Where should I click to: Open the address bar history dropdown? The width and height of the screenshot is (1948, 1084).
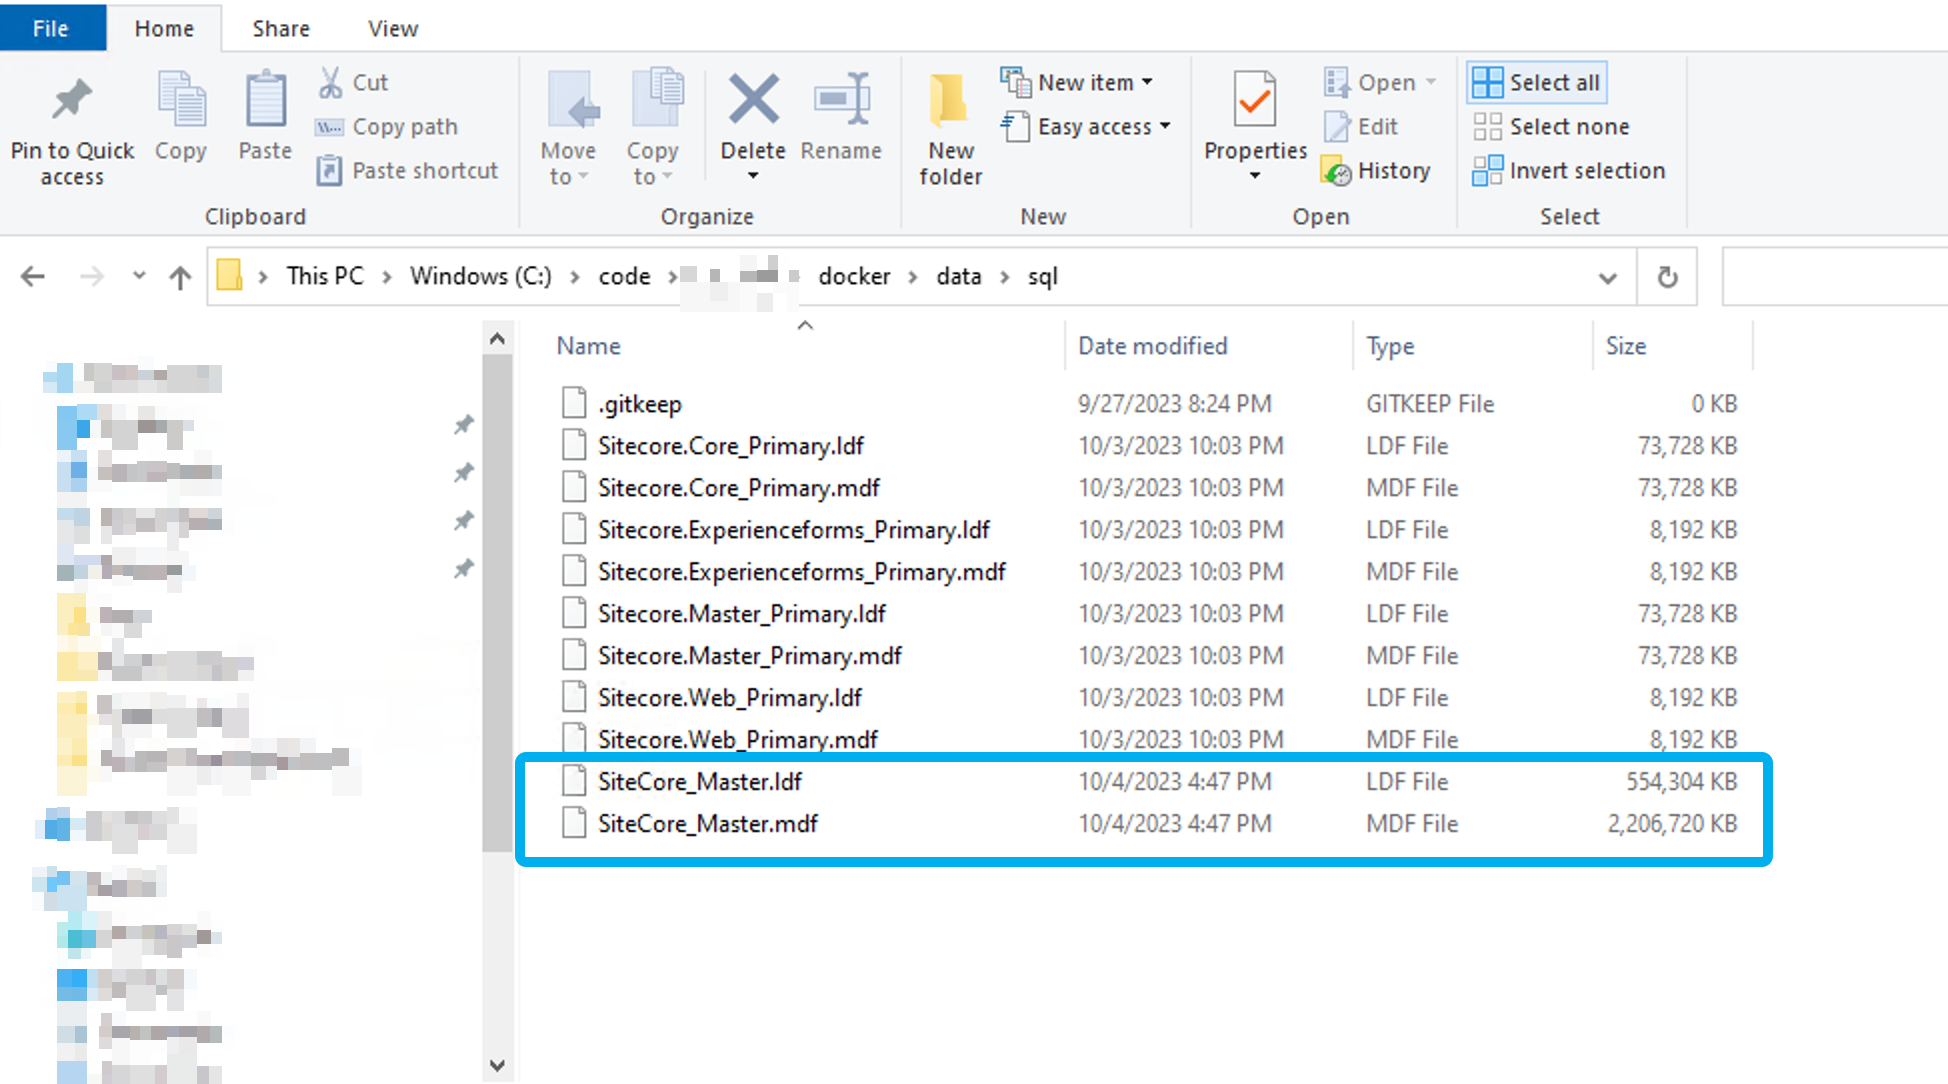point(1608,278)
